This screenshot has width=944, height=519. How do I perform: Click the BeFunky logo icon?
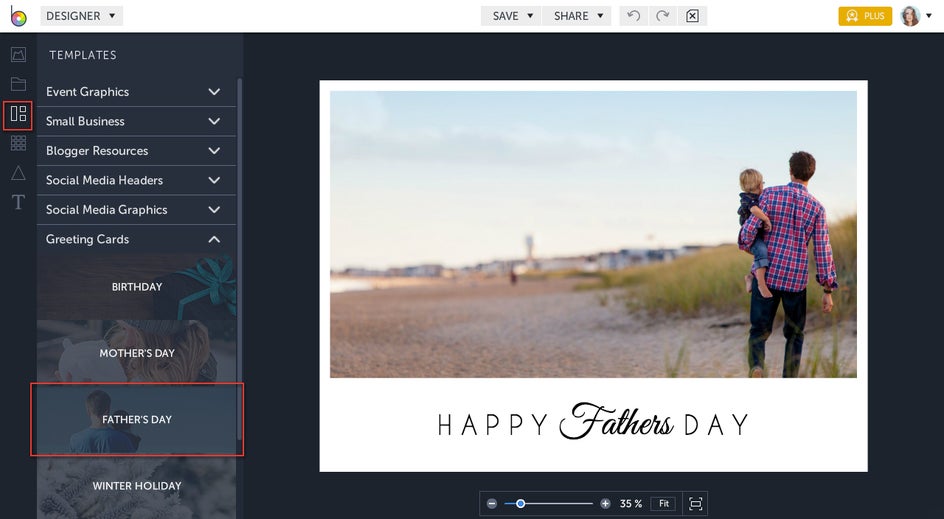18,16
